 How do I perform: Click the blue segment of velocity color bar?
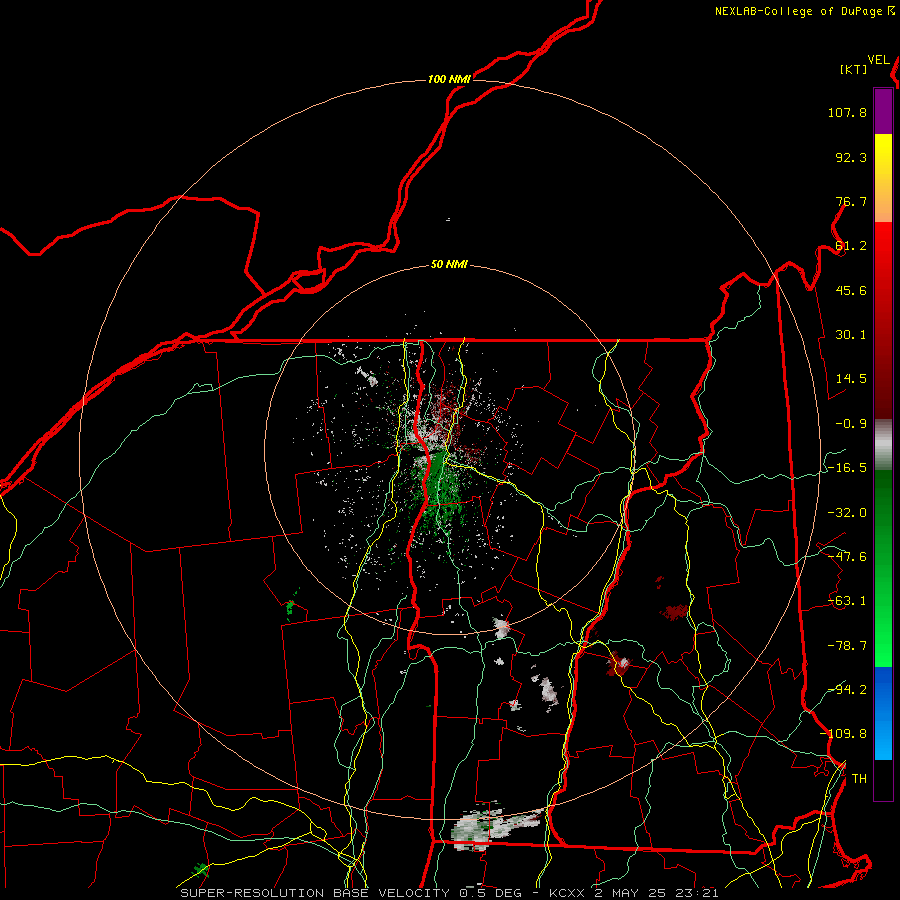tap(883, 713)
